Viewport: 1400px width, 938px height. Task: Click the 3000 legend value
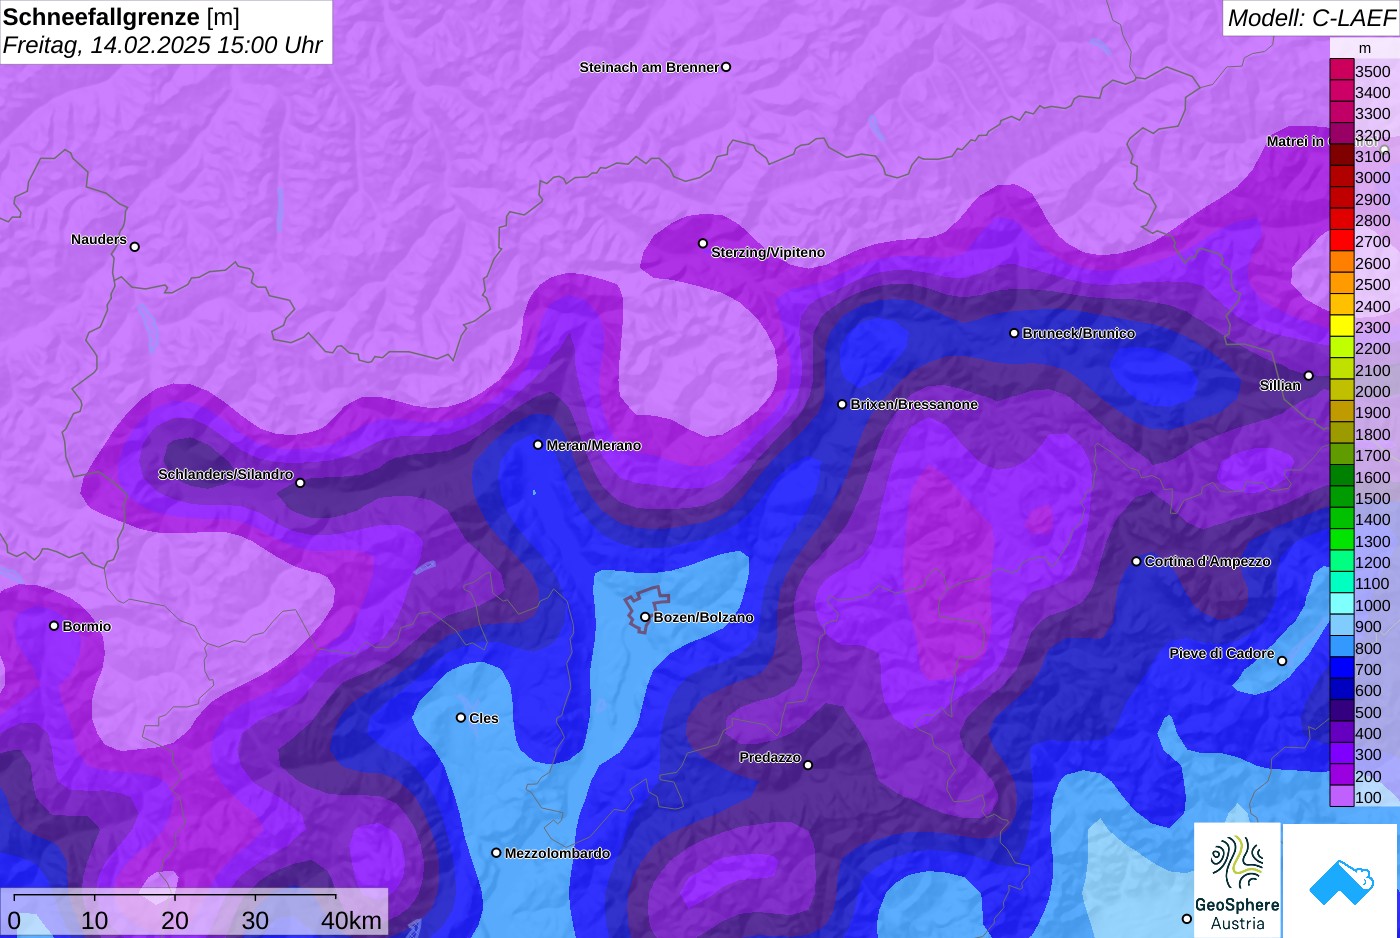click(1372, 177)
